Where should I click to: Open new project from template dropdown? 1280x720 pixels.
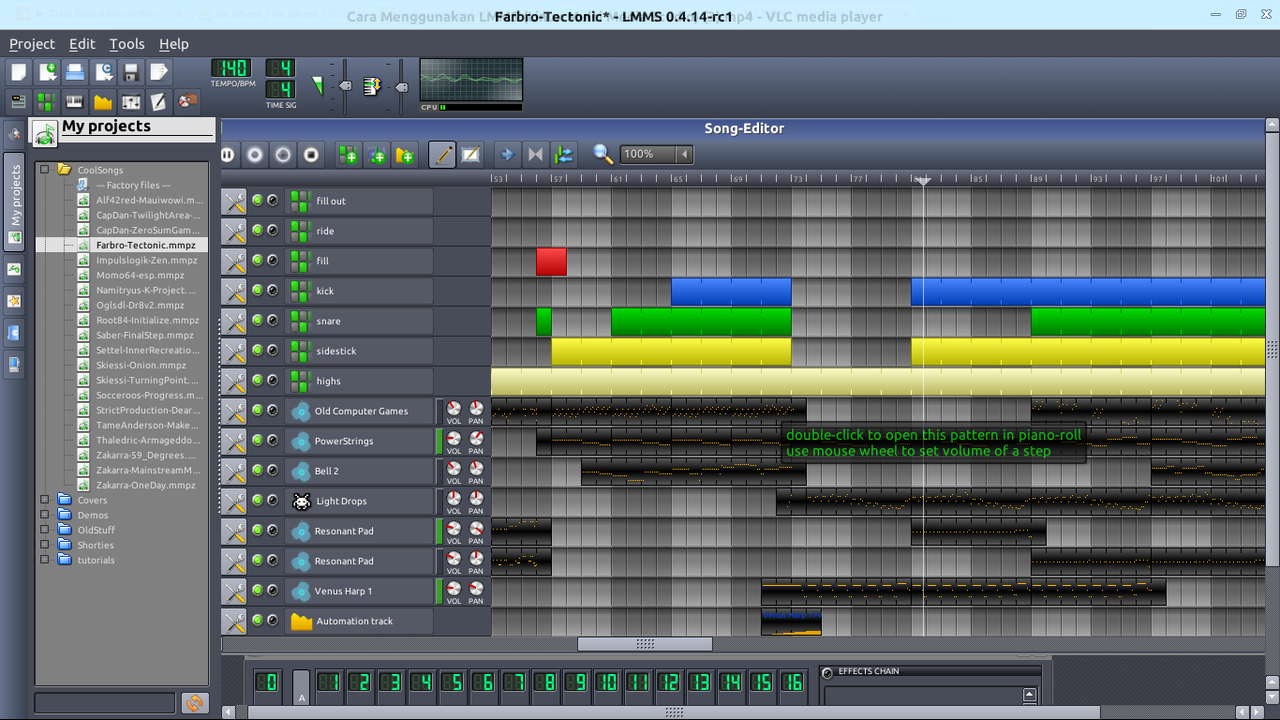coord(47,72)
